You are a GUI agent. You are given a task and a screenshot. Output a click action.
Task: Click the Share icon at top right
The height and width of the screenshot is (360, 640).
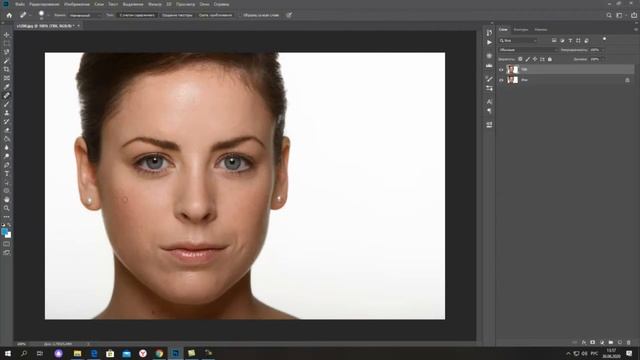click(634, 15)
